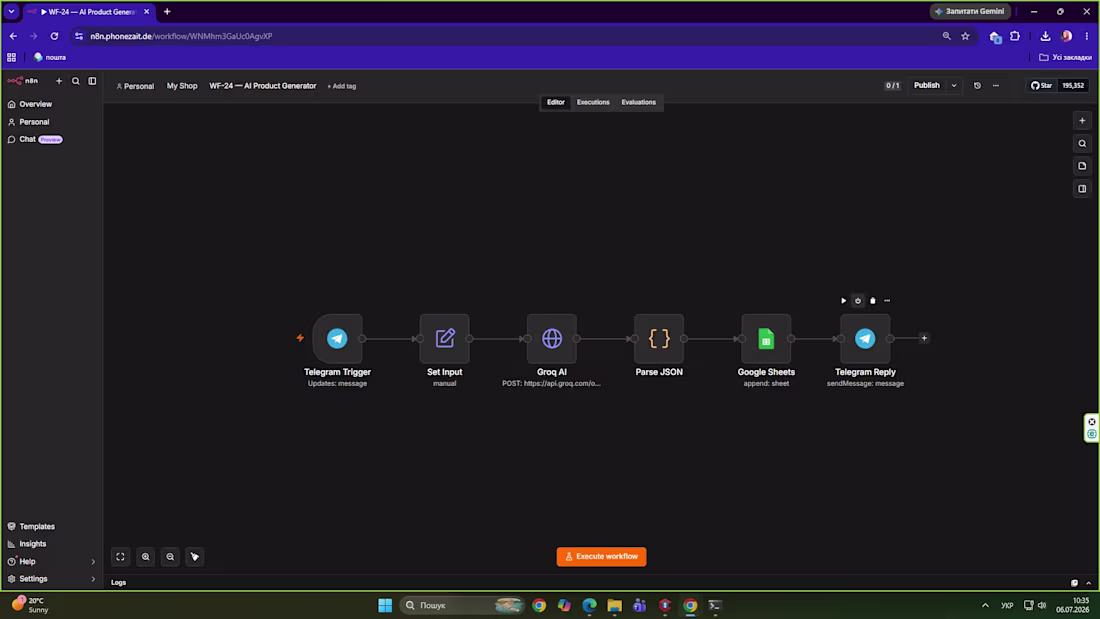This screenshot has height=619, width=1100.
Task: Add a sticky note from right toolbar
Action: [x=1082, y=166]
